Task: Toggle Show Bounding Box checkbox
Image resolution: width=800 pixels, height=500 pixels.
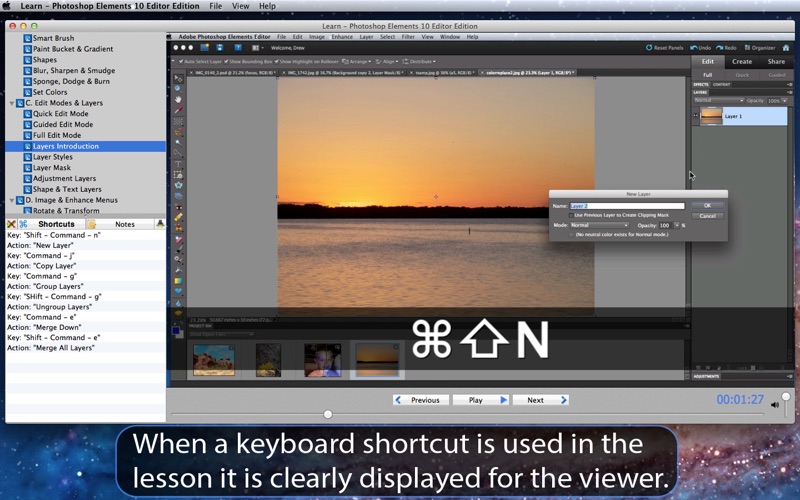Action: coord(226,61)
